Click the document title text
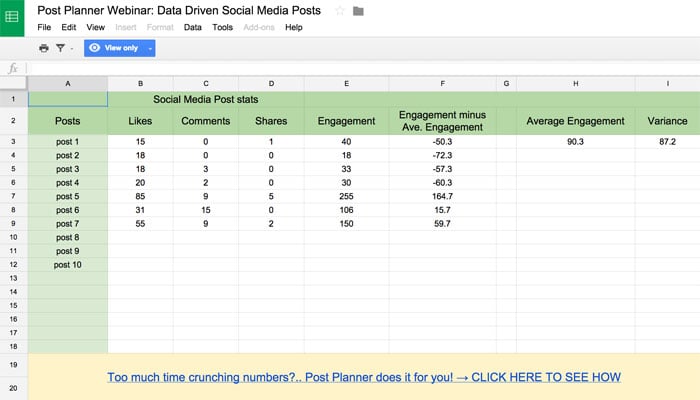The image size is (700, 400). [179, 11]
